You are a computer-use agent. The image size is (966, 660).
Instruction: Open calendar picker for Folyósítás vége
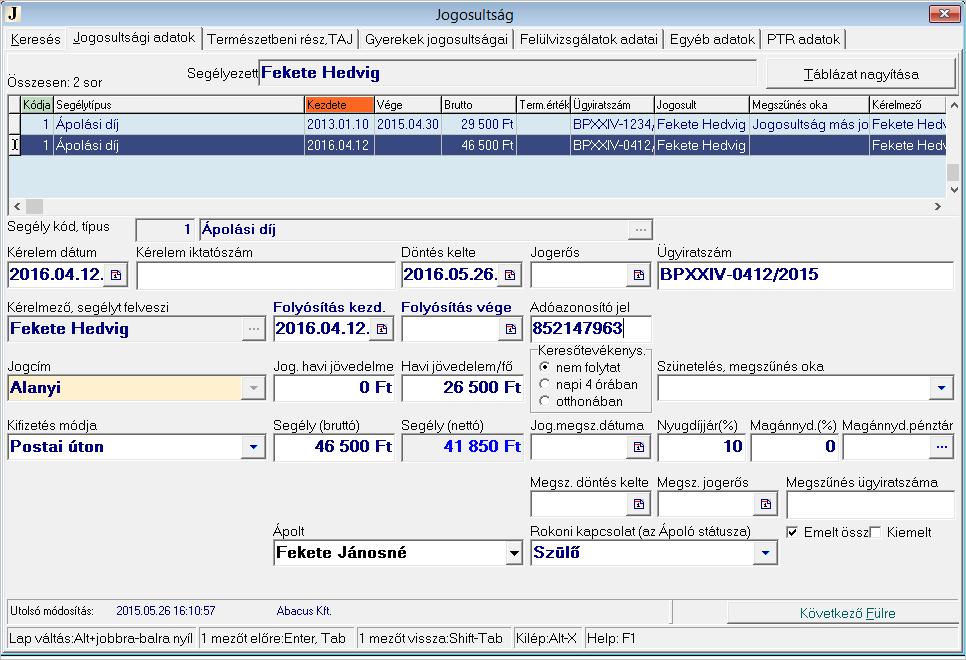coord(510,328)
